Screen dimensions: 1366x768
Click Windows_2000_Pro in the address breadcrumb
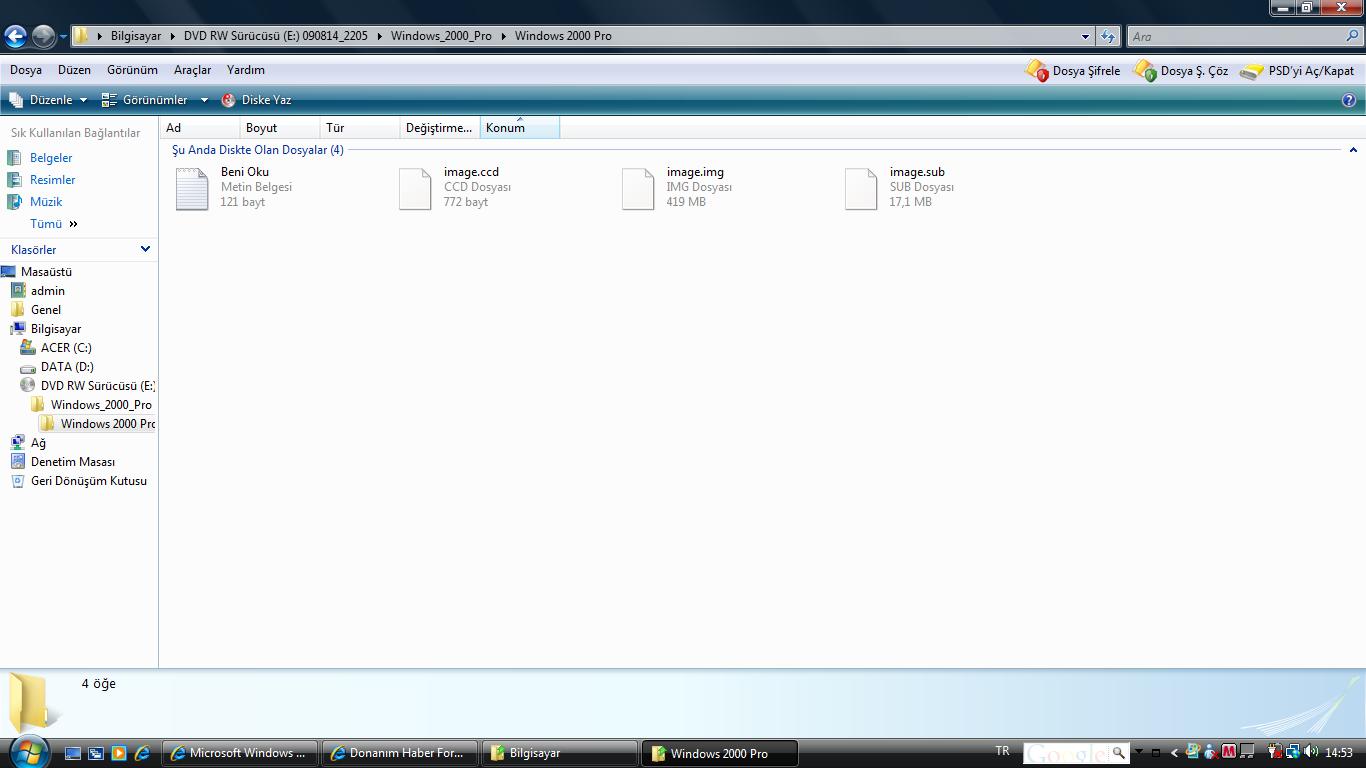tap(441, 36)
